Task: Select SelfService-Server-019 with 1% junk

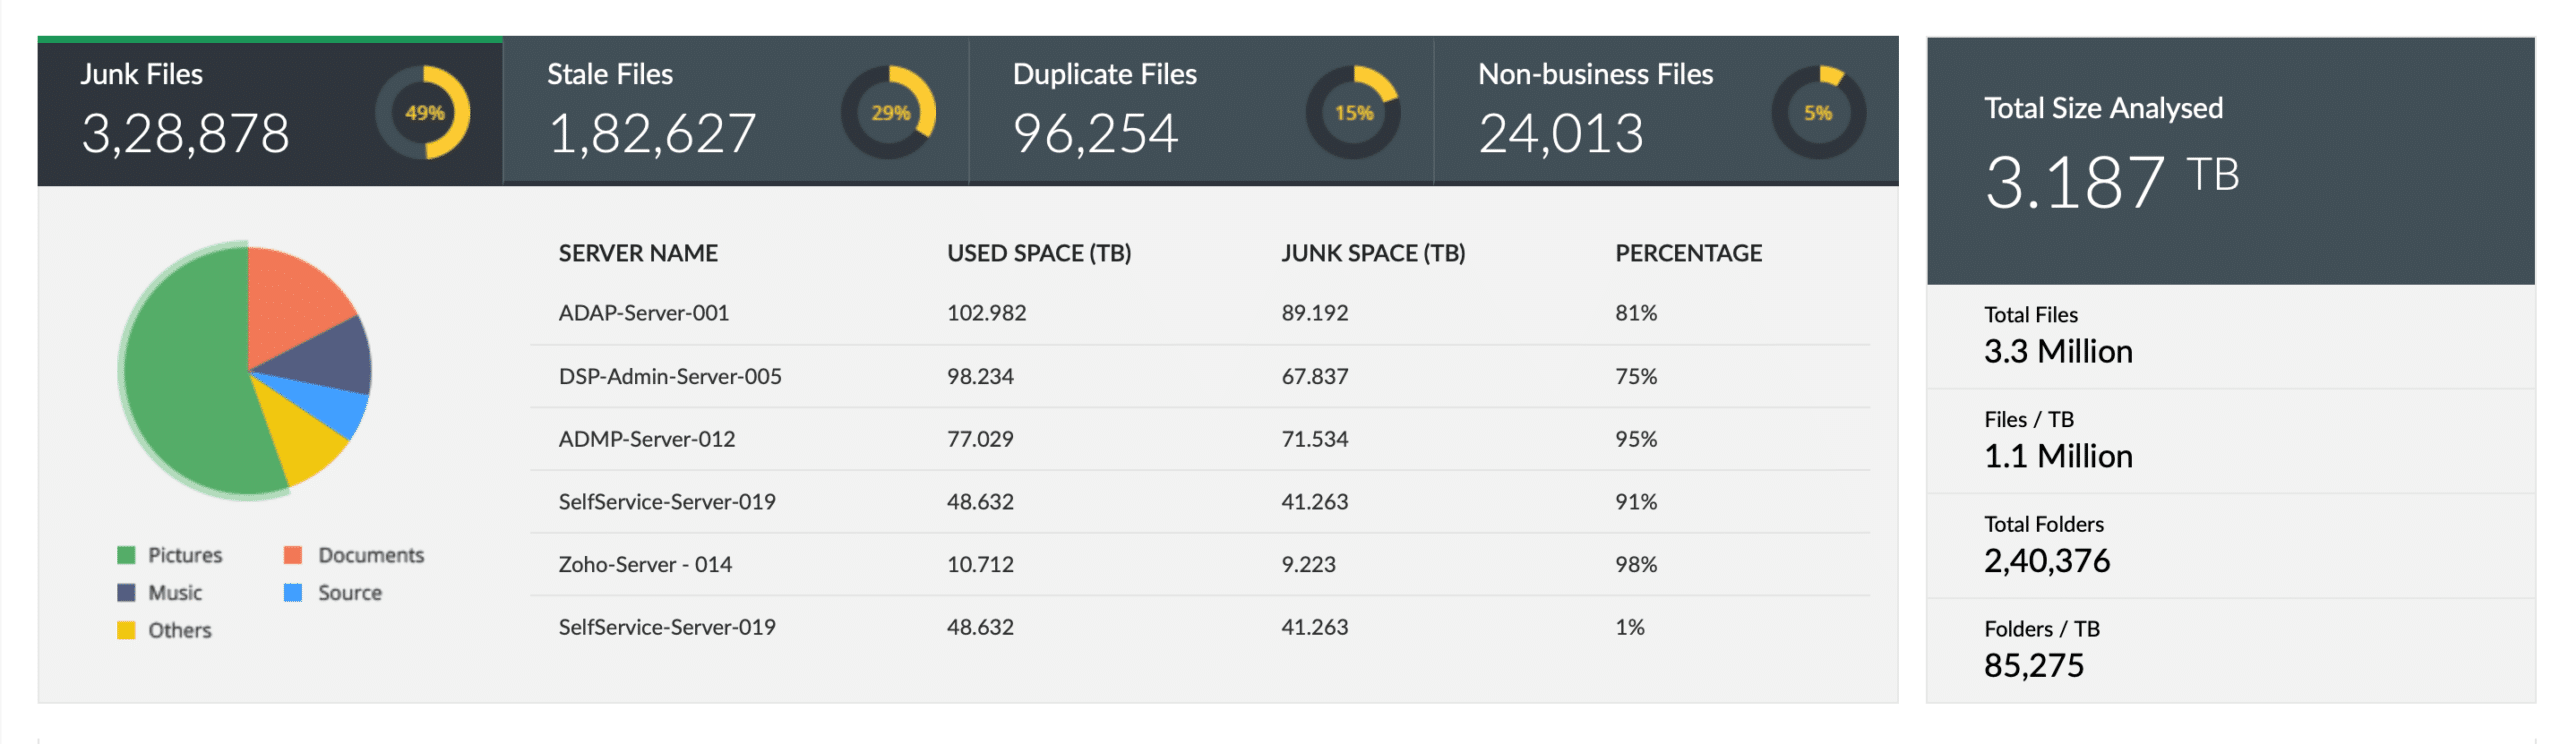Action: click(667, 627)
